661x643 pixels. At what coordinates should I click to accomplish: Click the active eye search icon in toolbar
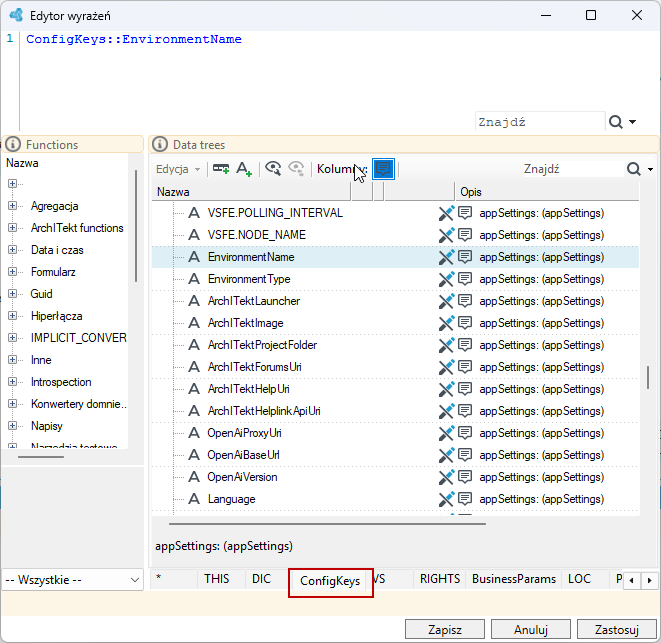273,169
